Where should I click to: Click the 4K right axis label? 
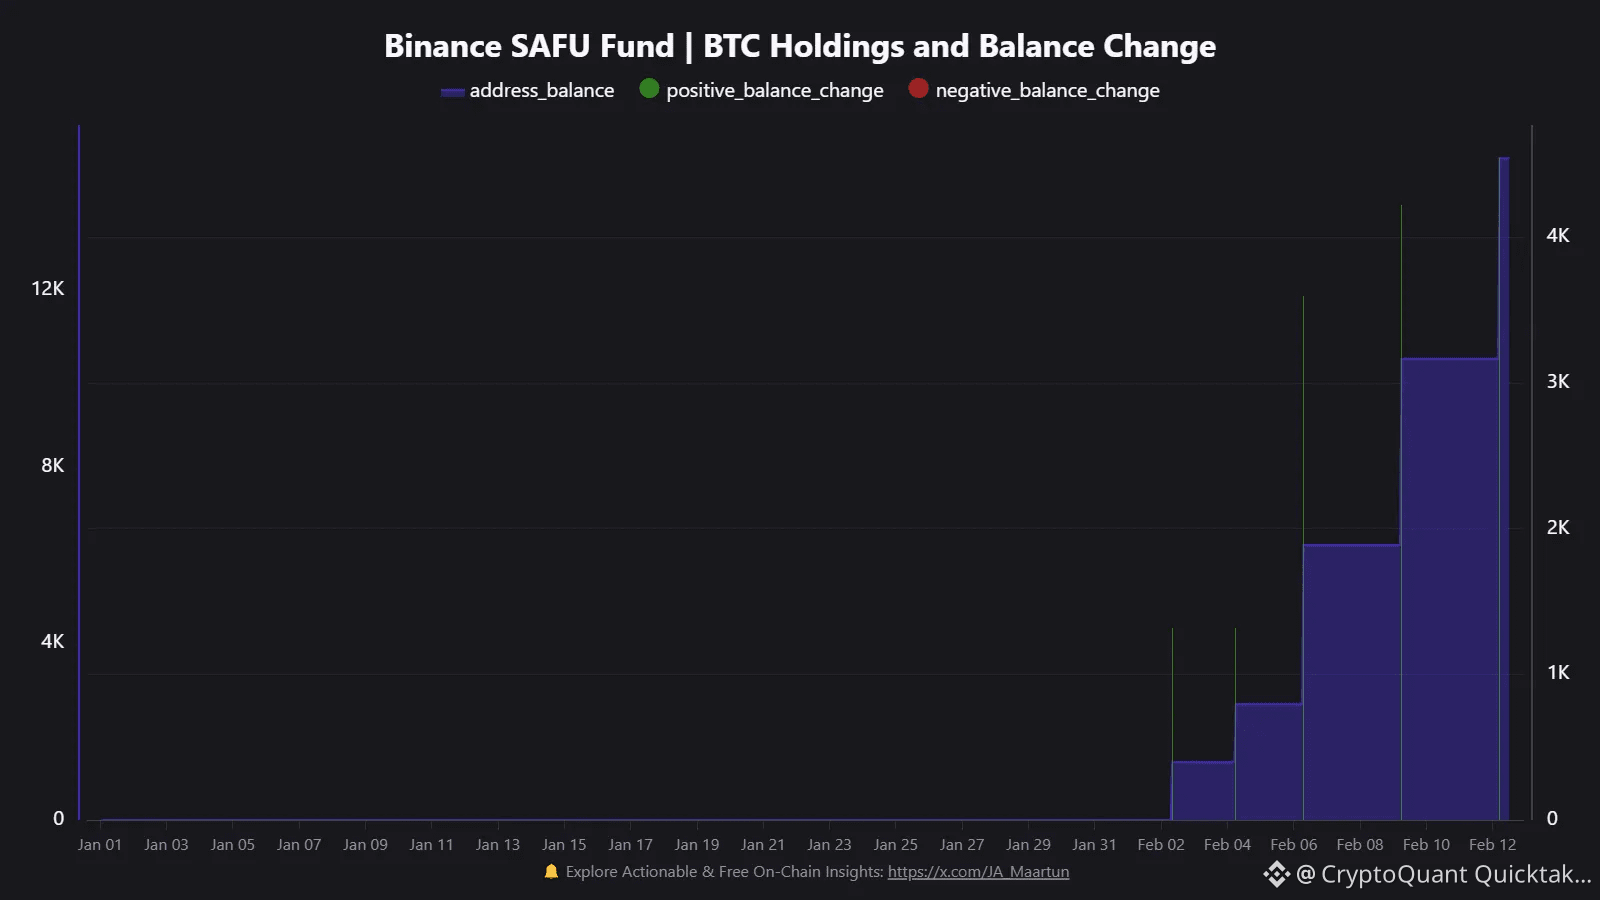1558,236
